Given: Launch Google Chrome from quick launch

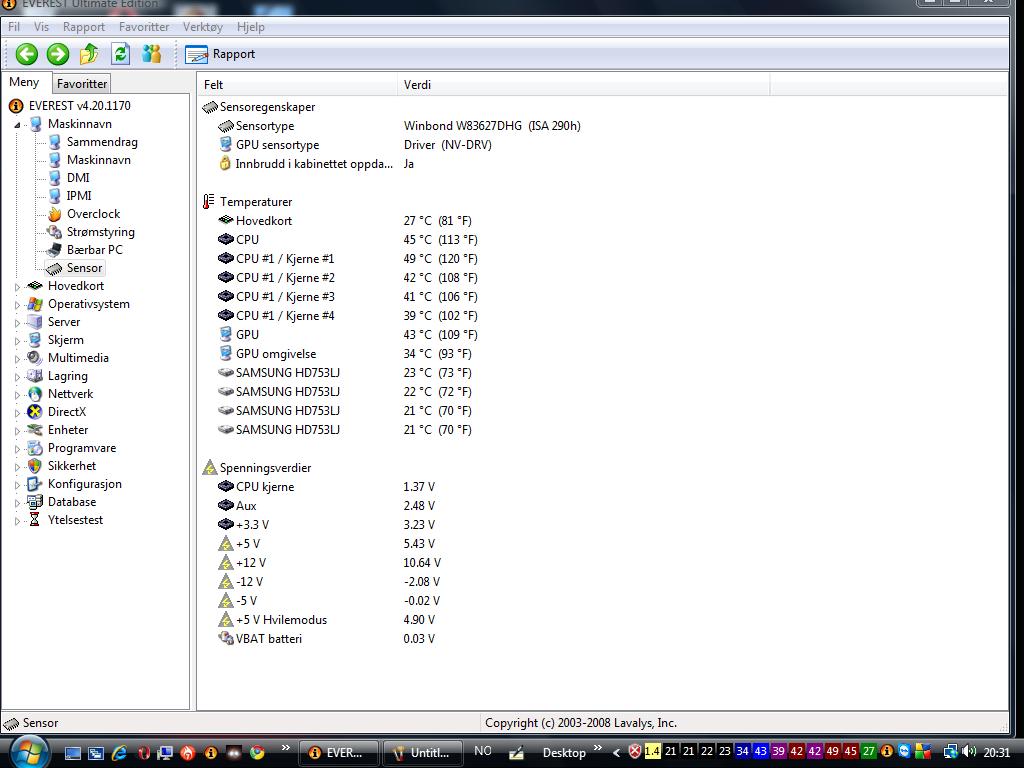Looking at the screenshot, I should (x=257, y=752).
